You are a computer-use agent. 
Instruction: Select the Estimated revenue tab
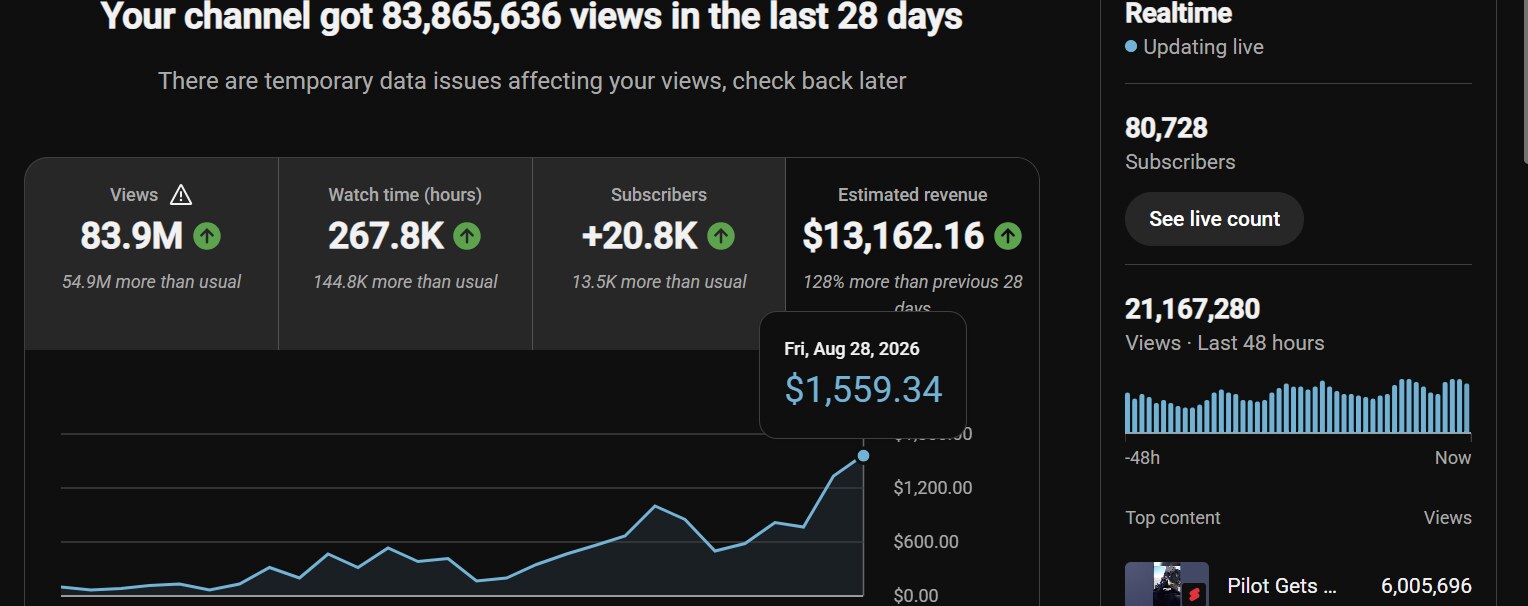point(912,254)
